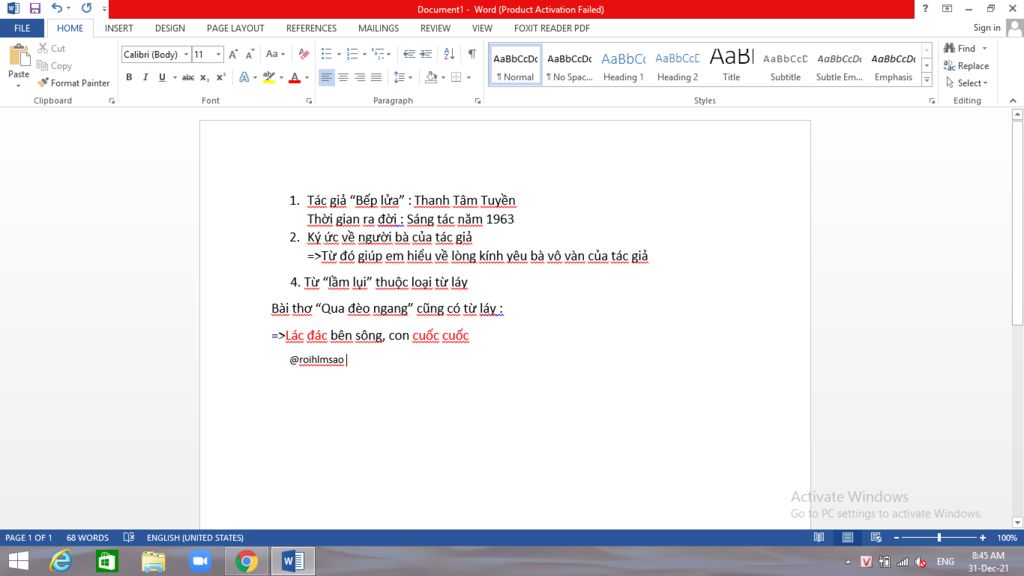Open the Font dialog launcher
1024x576 pixels.
pyautogui.click(x=309, y=101)
